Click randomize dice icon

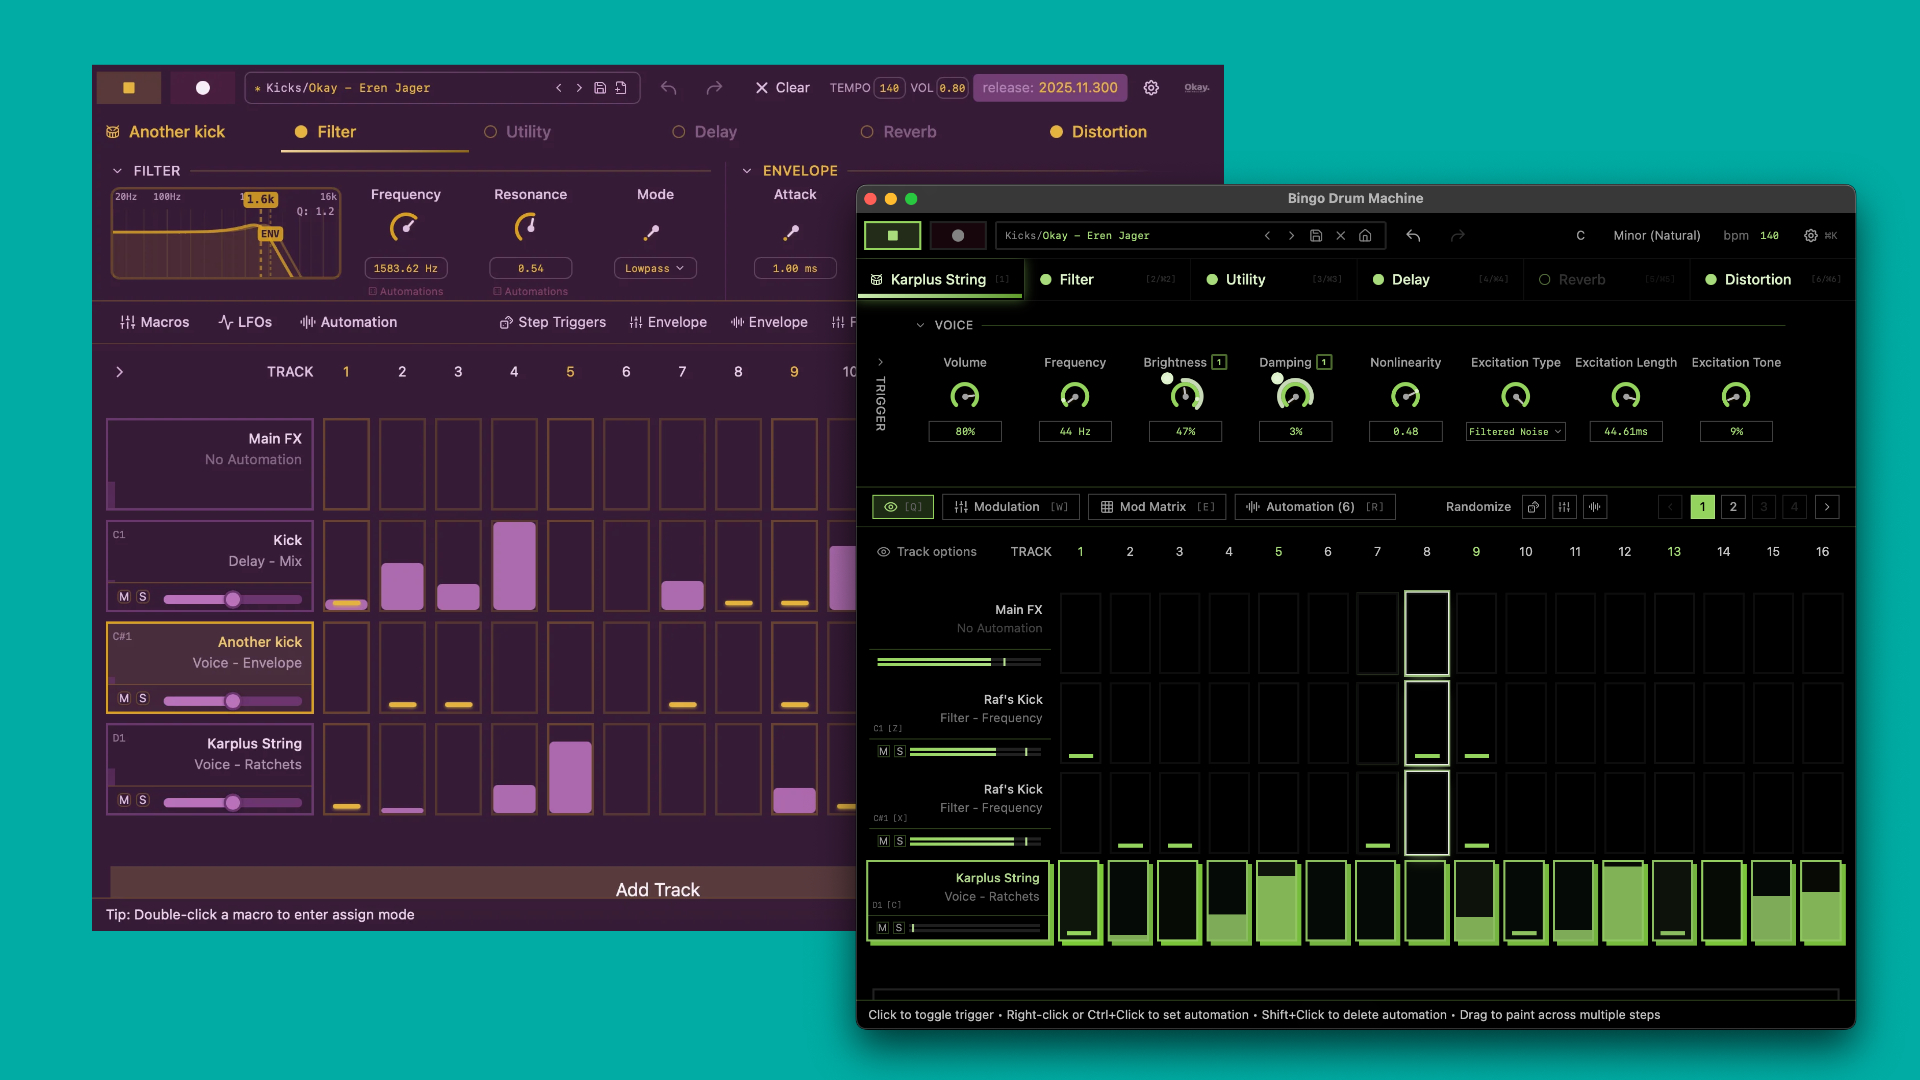point(1534,507)
